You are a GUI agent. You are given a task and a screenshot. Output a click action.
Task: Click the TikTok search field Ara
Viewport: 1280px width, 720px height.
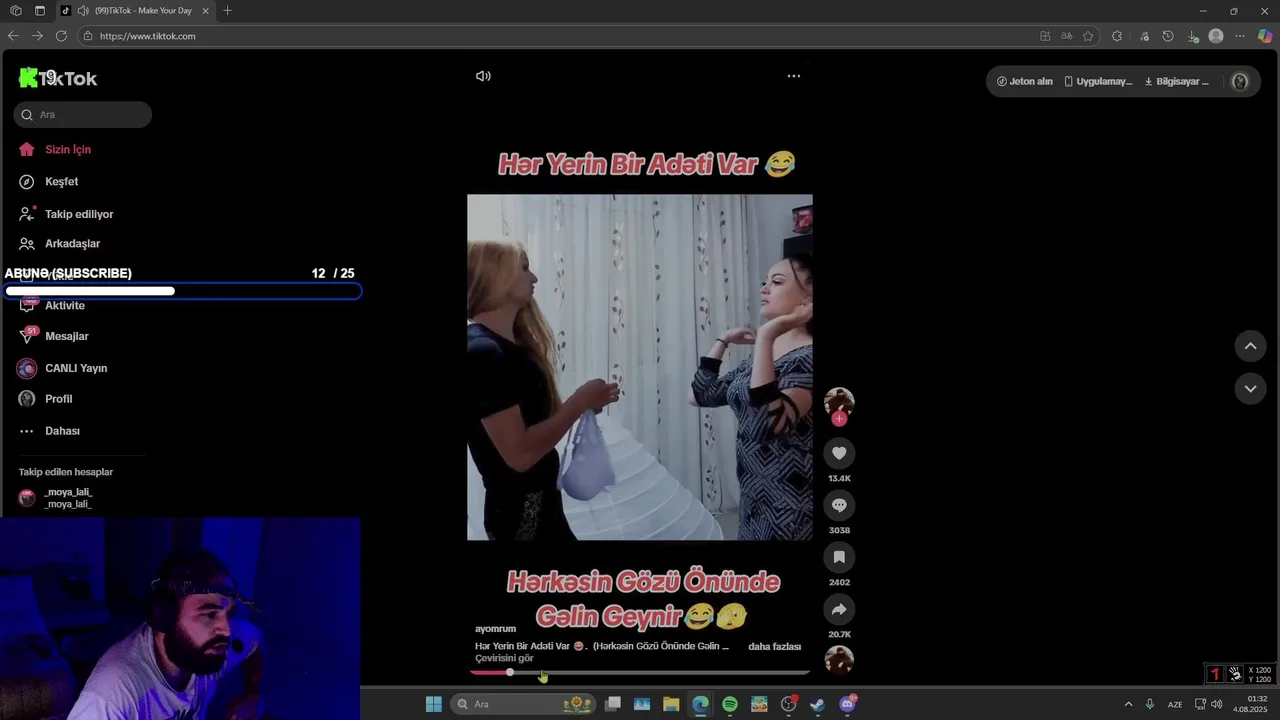click(83, 115)
